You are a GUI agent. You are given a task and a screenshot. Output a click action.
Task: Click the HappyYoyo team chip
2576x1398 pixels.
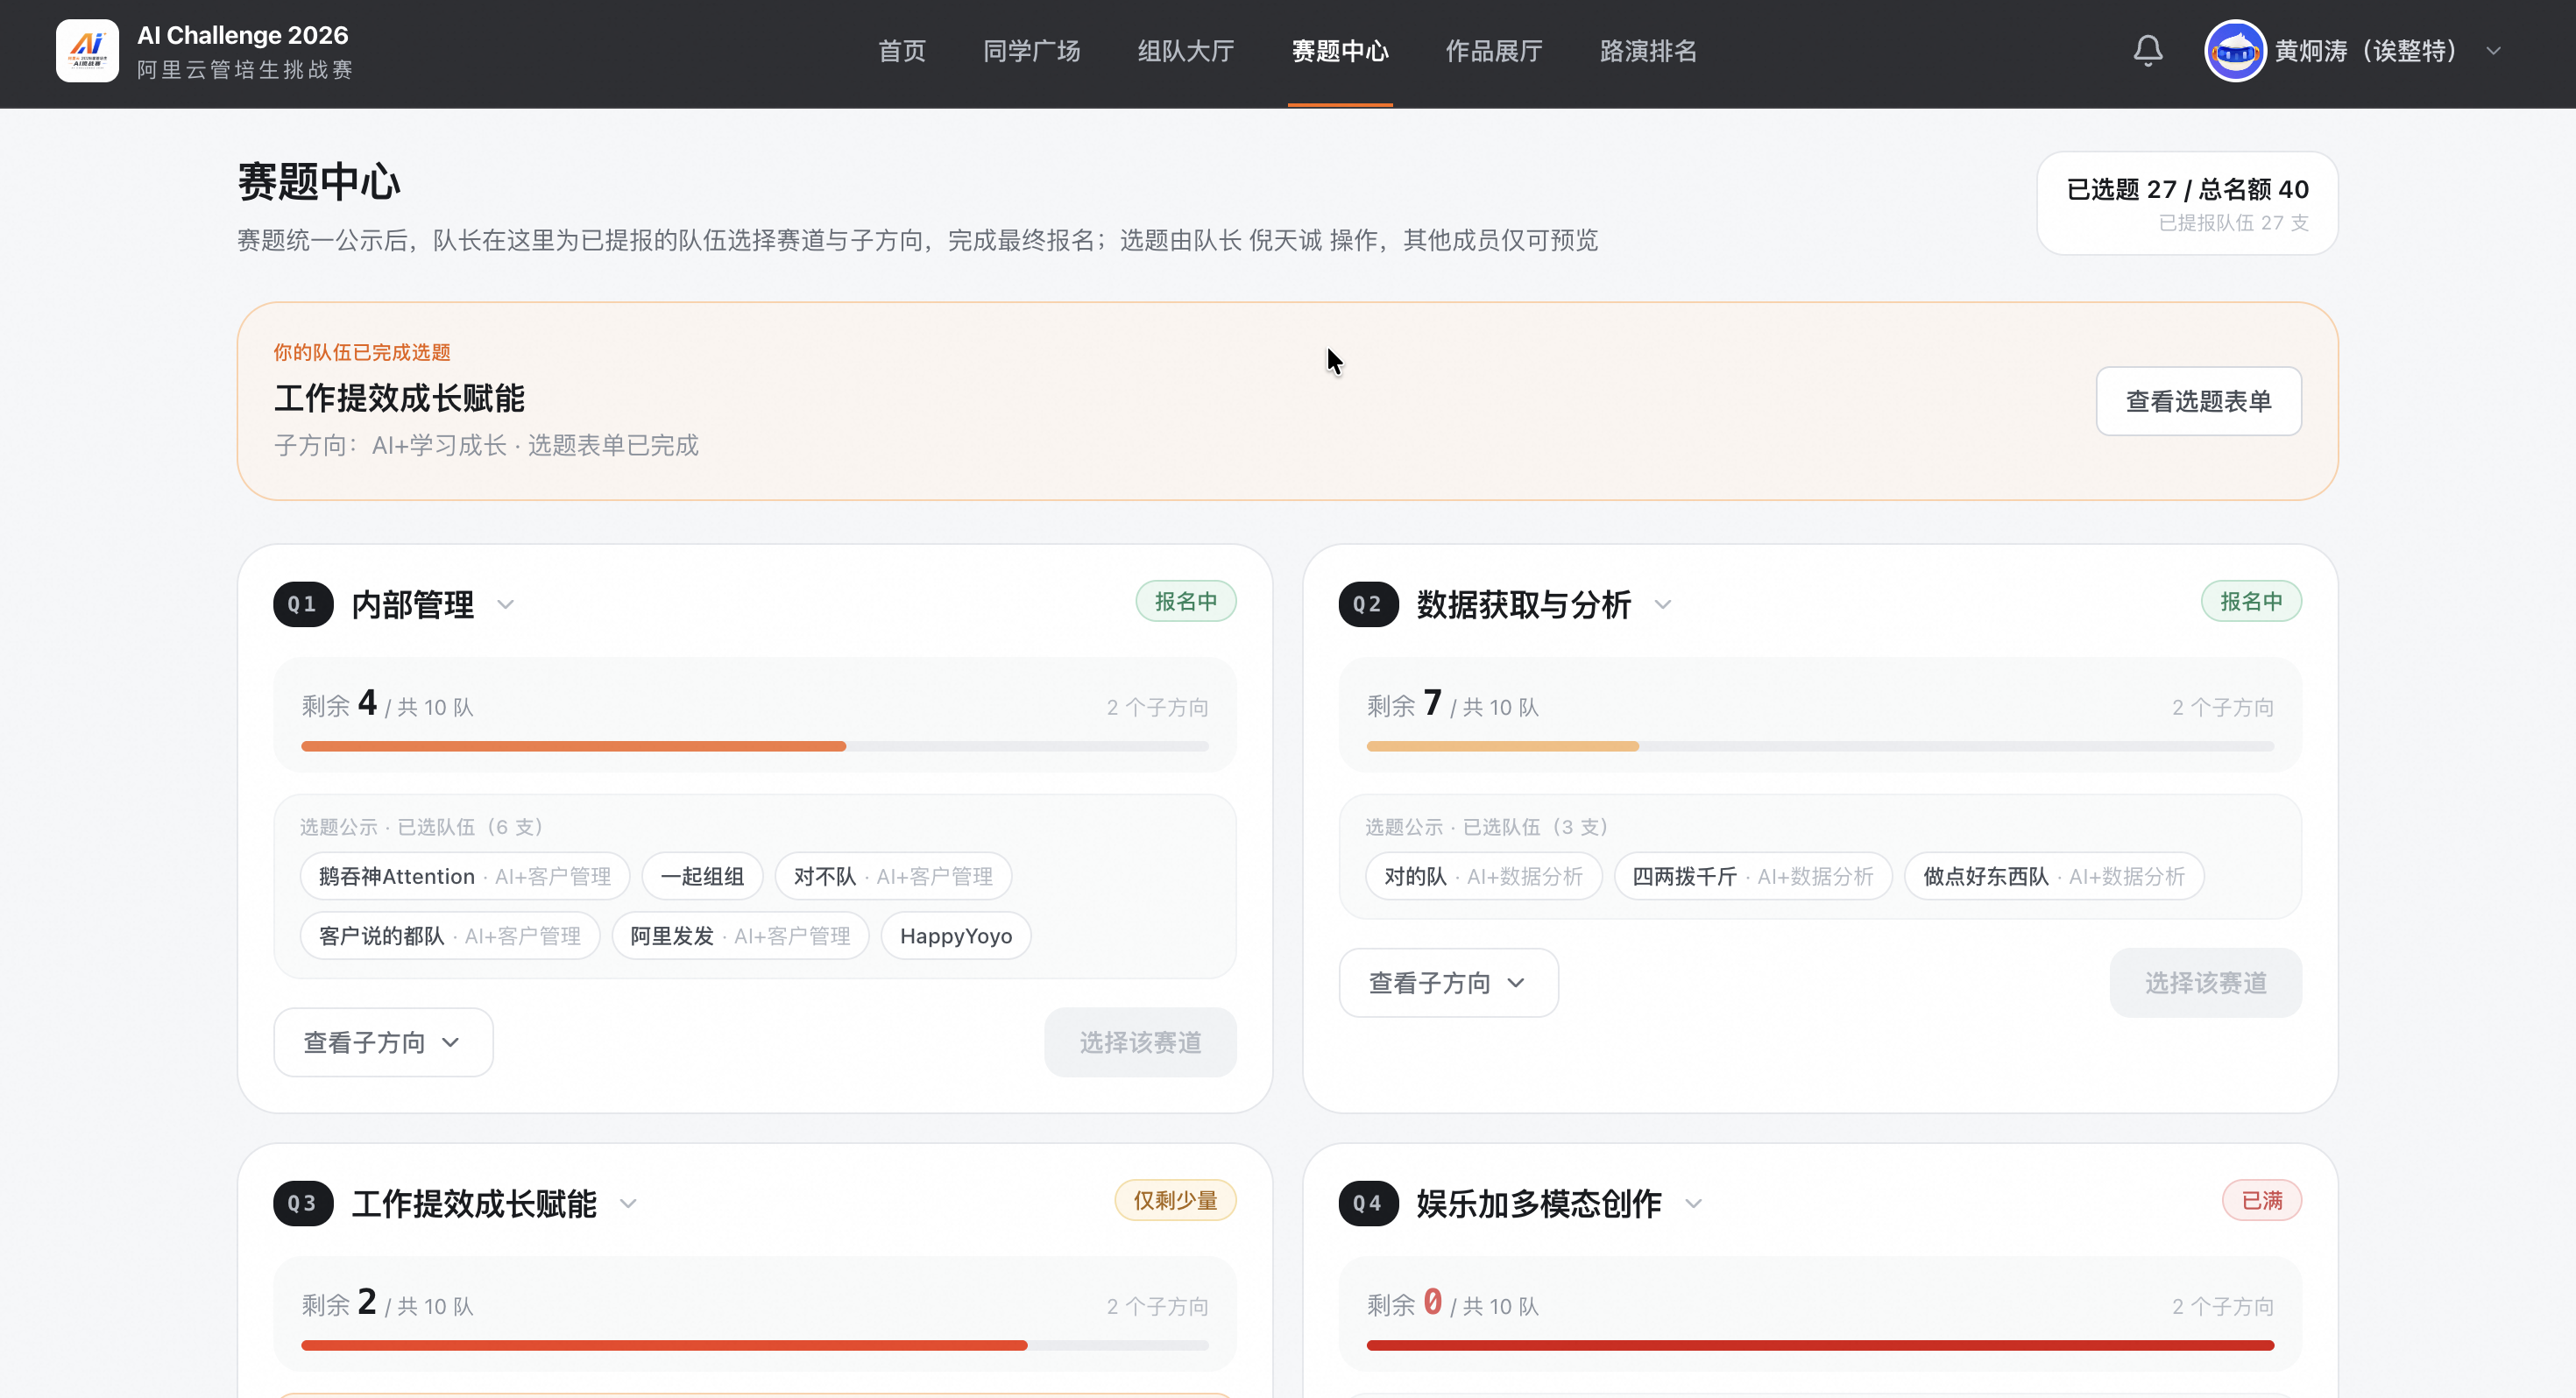956,936
